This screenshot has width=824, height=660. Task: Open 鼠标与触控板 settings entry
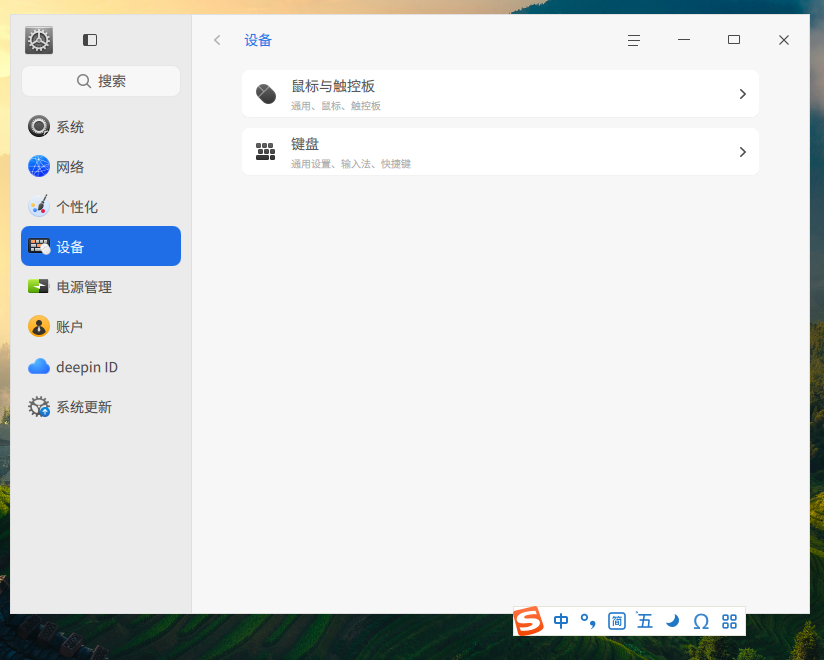(x=500, y=94)
